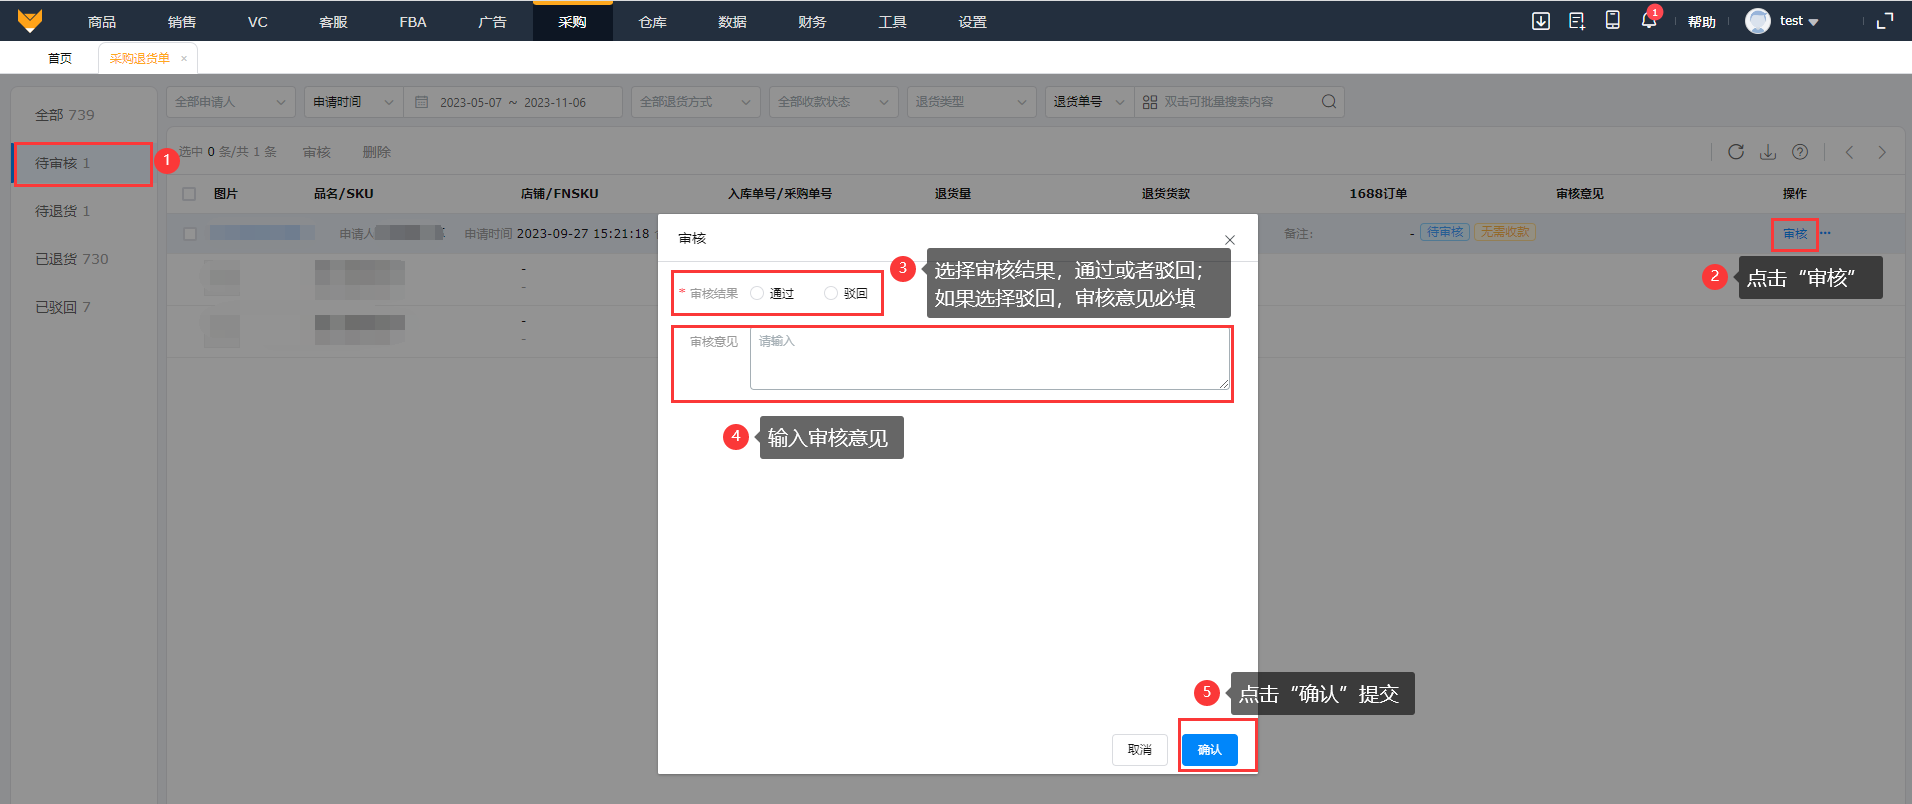Close the 审核 dialog with X
The image size is (1912, 804).
pos(1230,240)
